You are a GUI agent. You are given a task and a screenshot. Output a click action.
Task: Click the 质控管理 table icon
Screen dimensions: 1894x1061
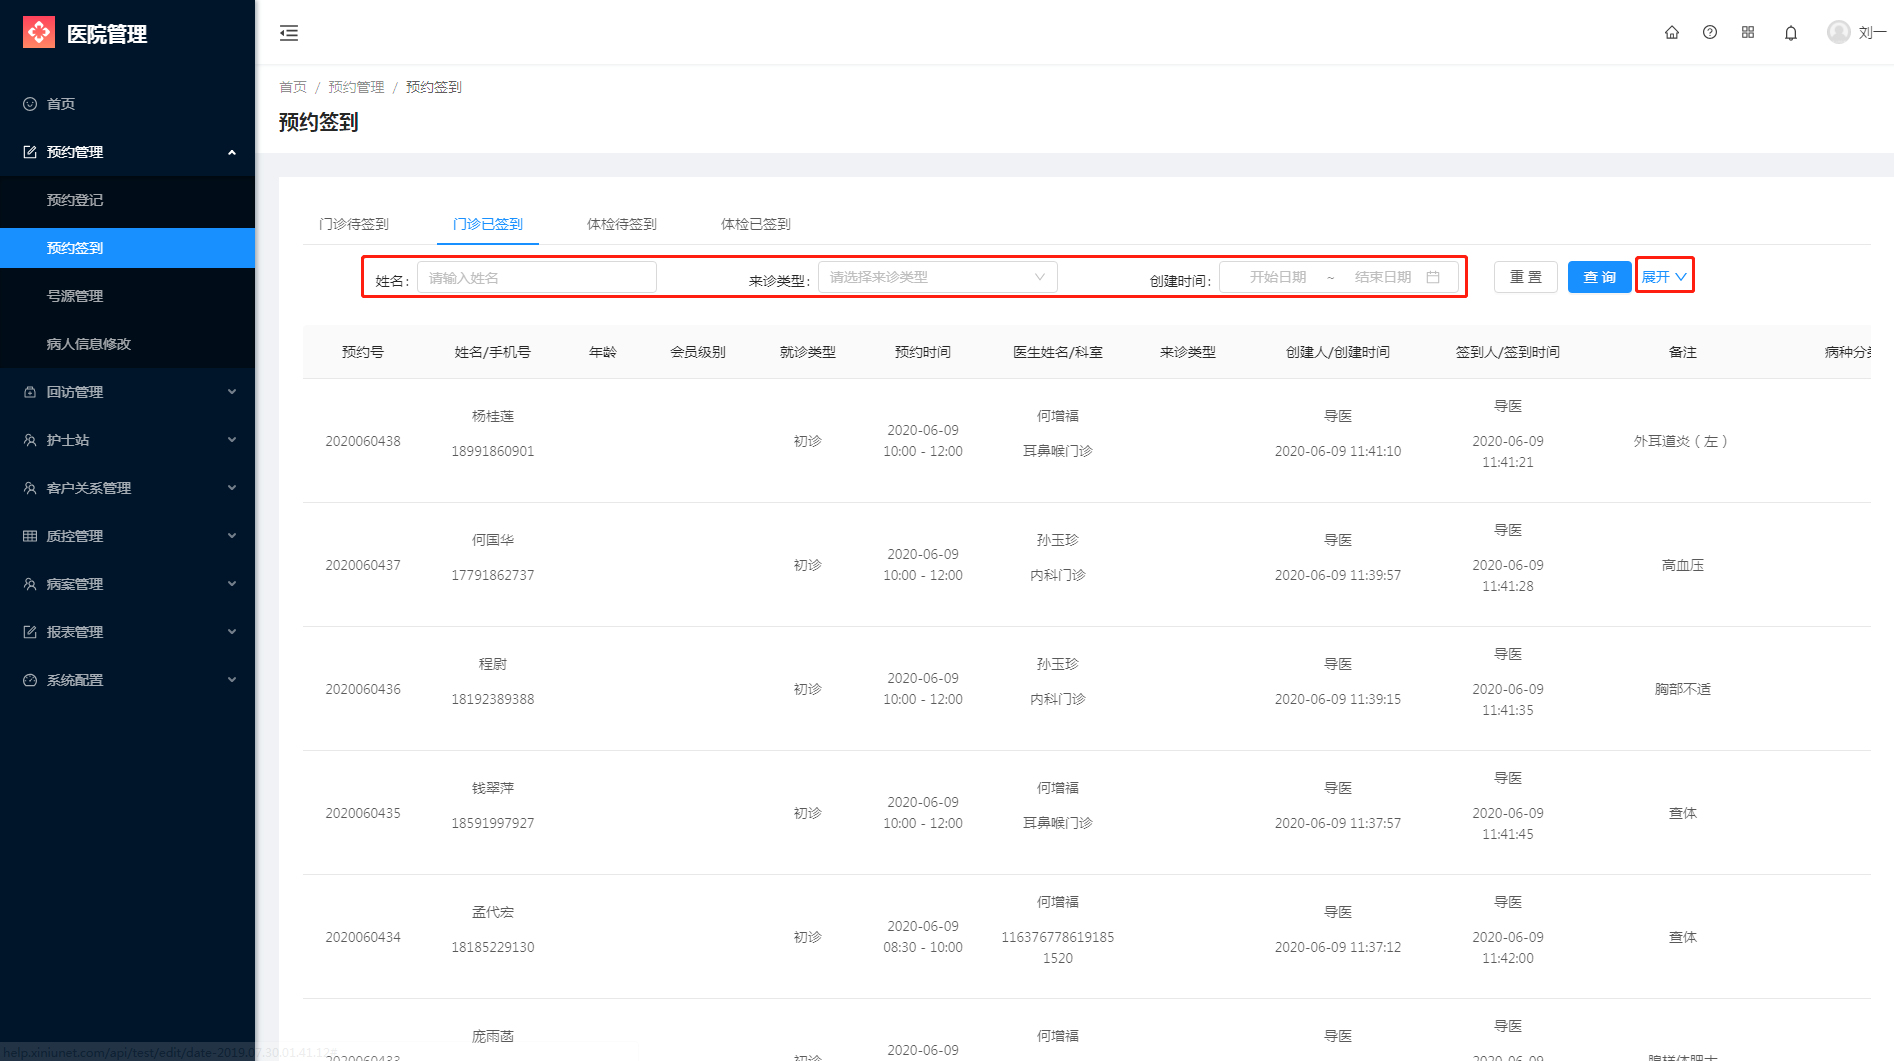click(30, 536)
